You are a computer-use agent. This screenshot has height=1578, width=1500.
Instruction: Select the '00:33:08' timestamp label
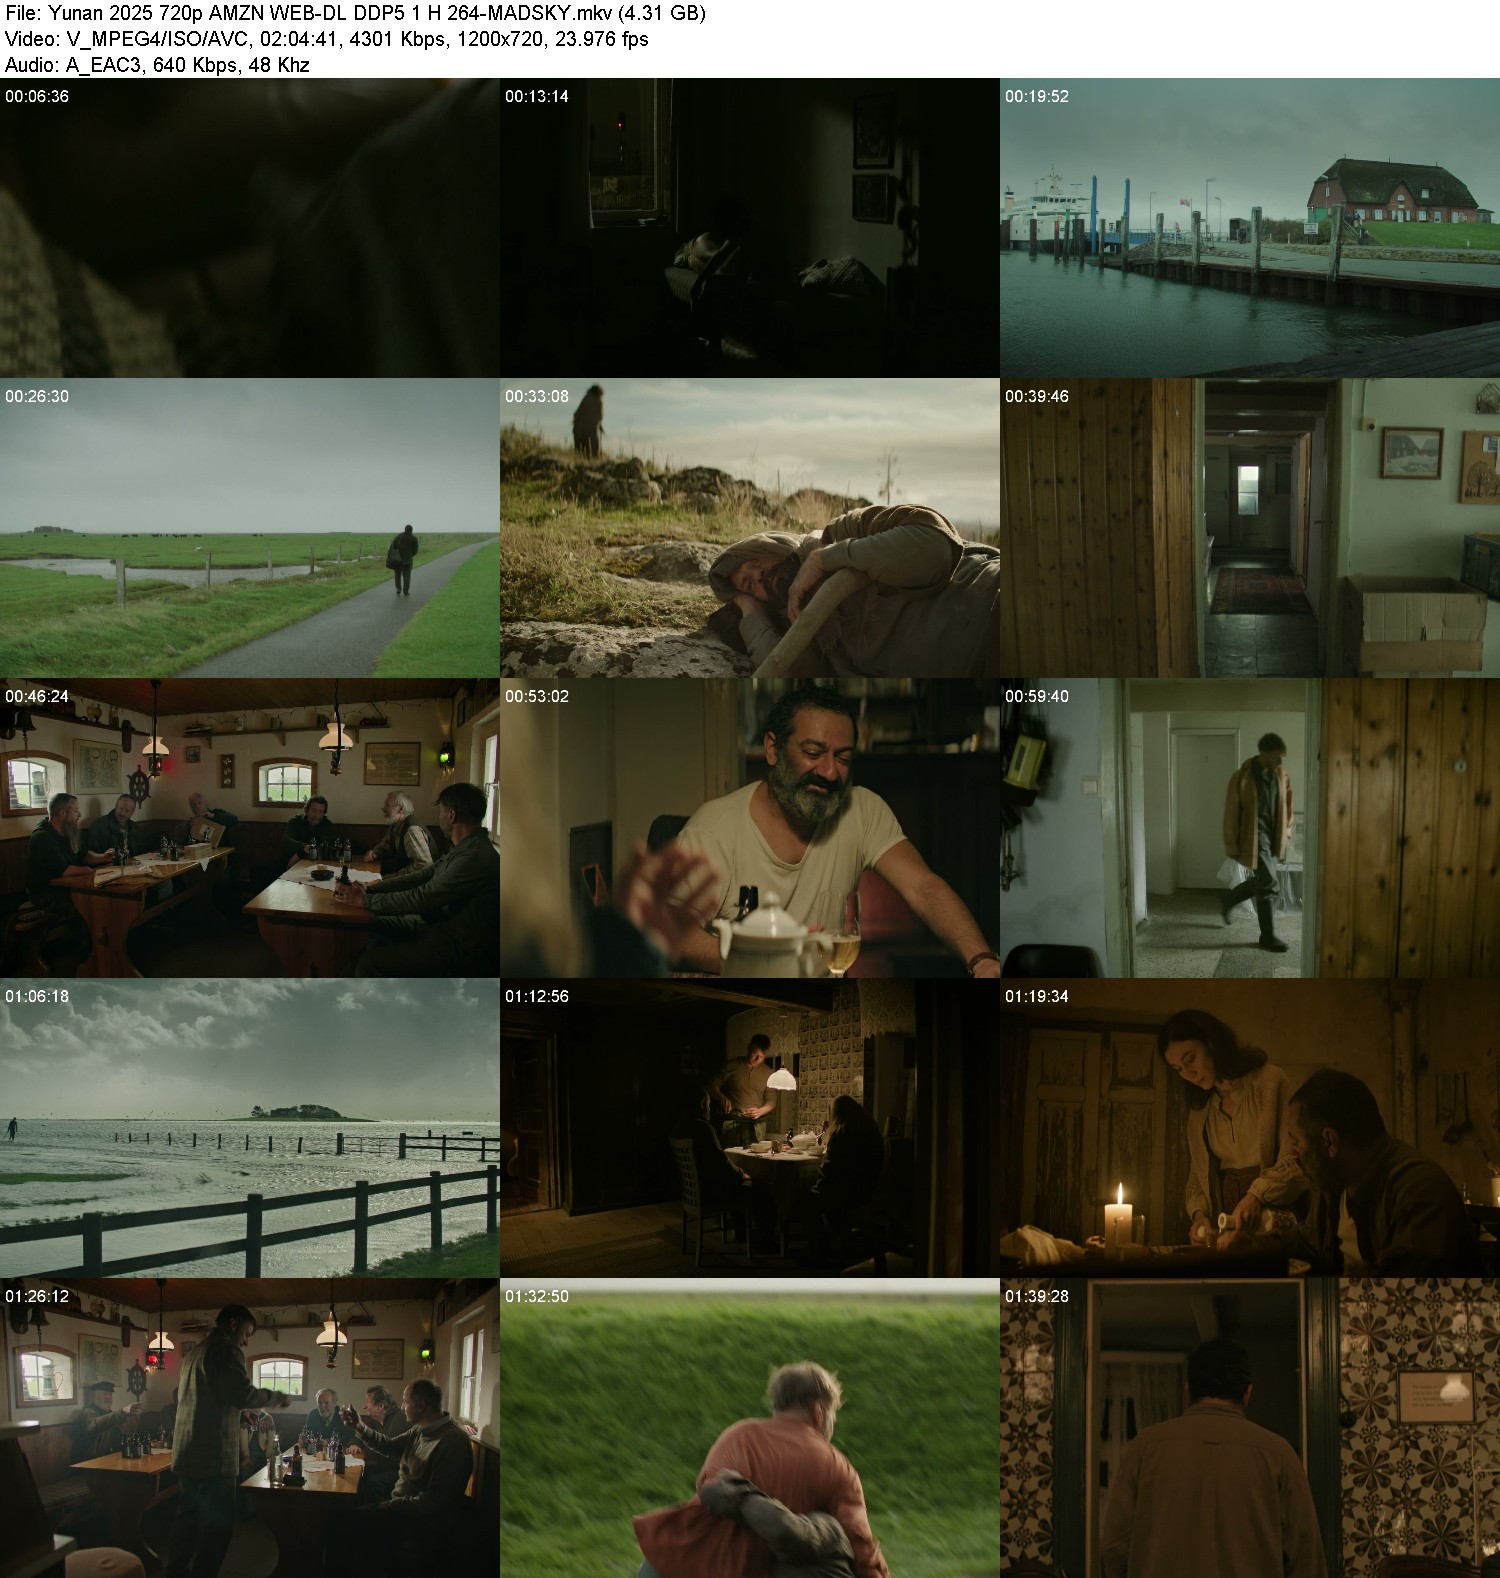pyautogui.click(x=537, y=397)
